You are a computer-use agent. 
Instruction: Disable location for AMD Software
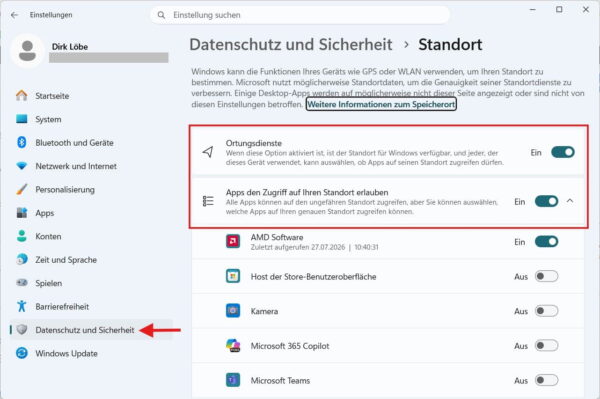point(546,241)
